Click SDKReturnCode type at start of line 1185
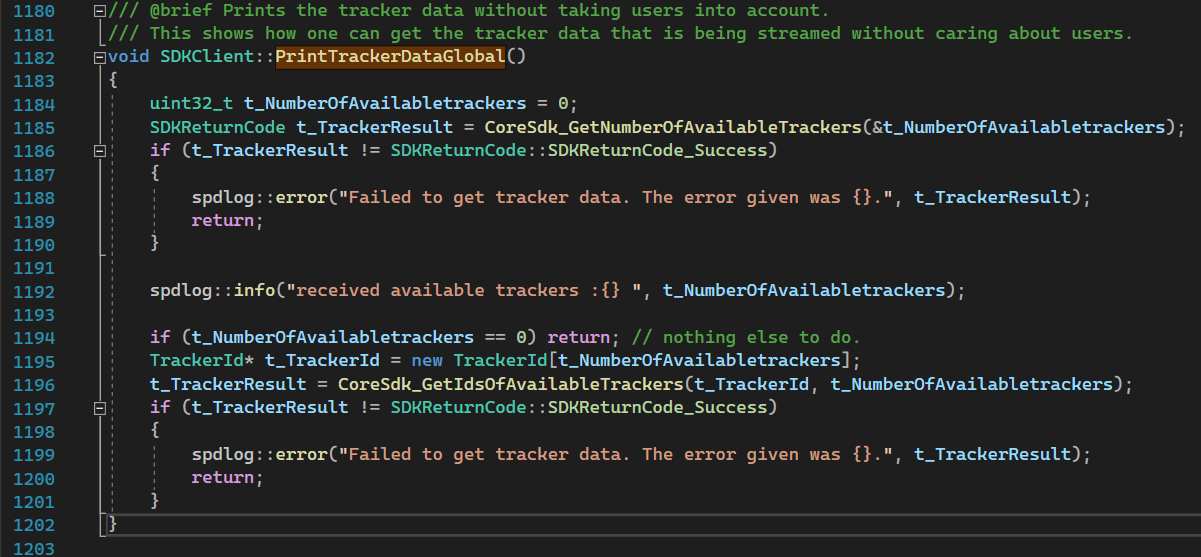1201x557 pixels. coord(217,127)
